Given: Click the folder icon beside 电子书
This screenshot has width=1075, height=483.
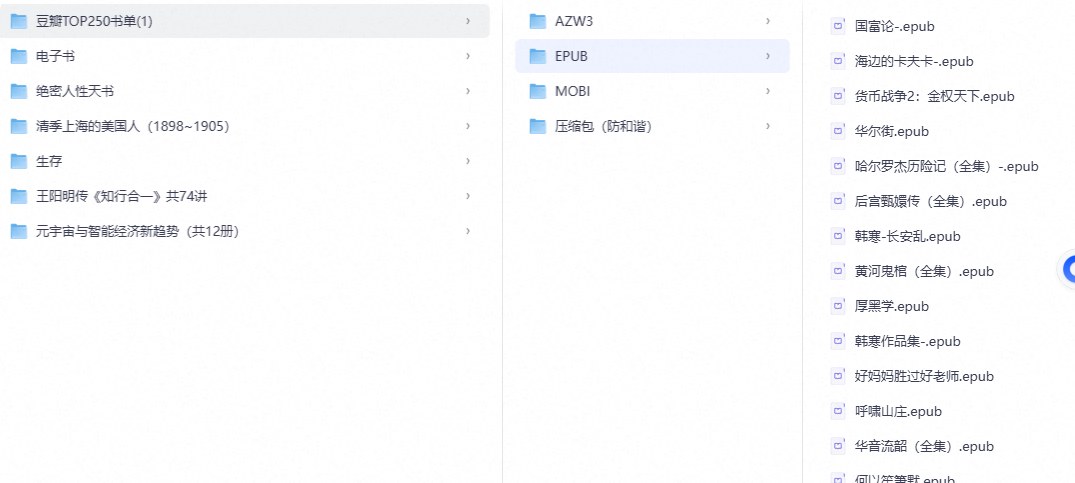Looking at the screenshot, I should point(19,56).
